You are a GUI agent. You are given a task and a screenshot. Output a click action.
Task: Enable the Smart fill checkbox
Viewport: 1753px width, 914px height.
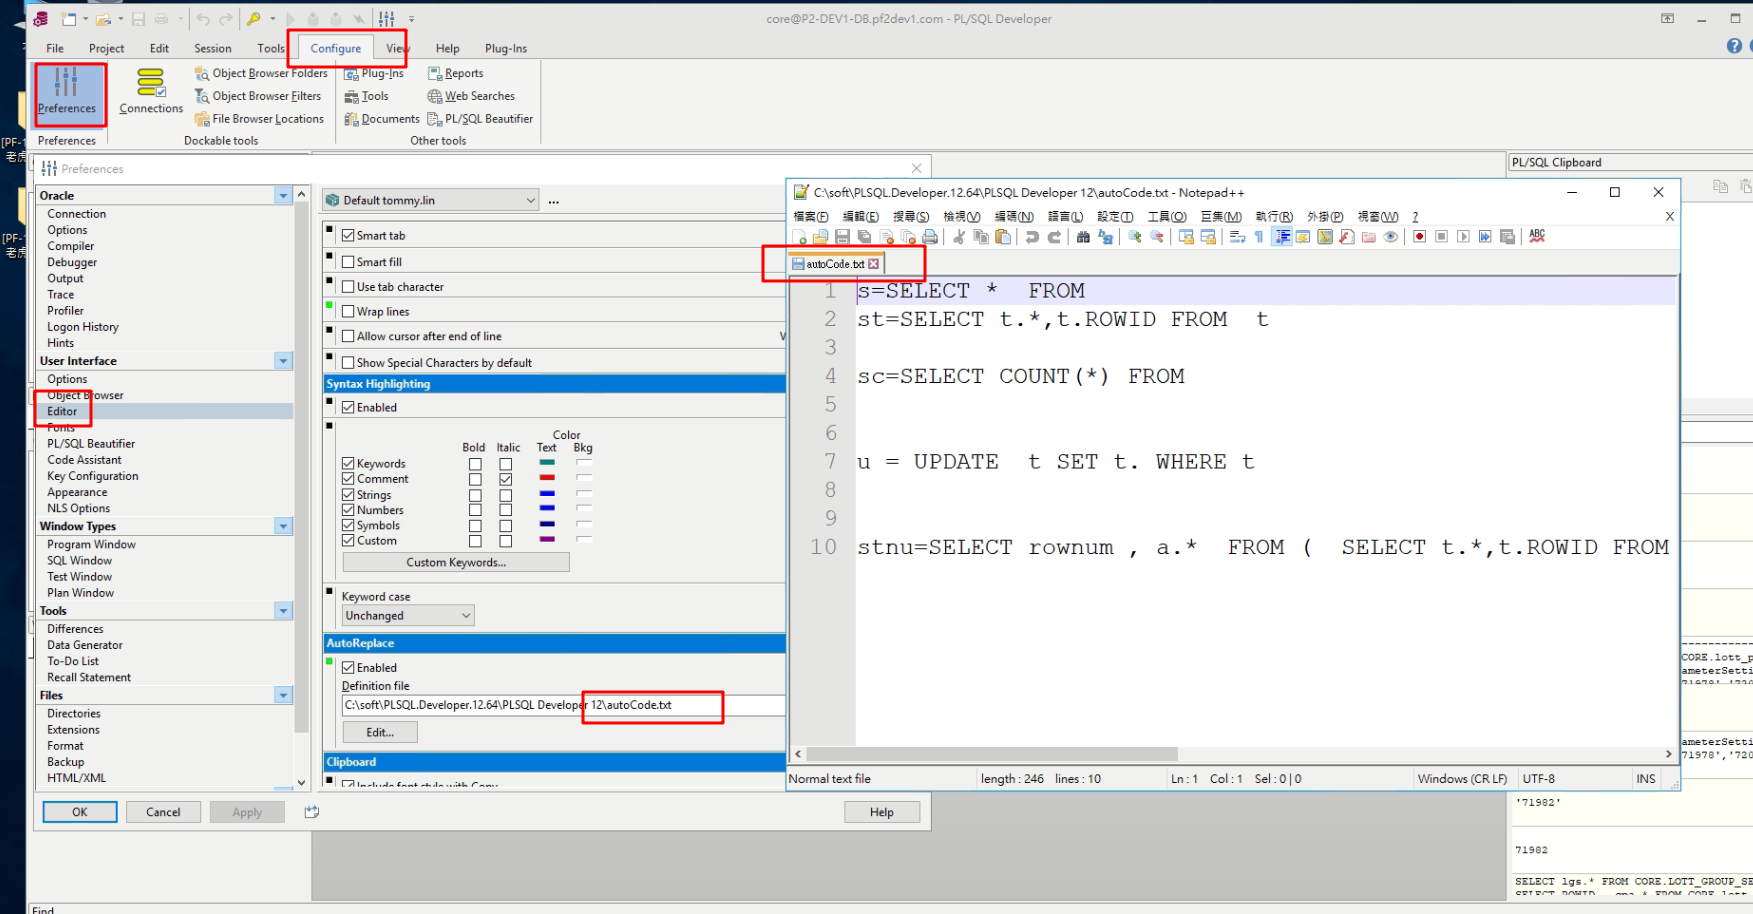point(348,262)
